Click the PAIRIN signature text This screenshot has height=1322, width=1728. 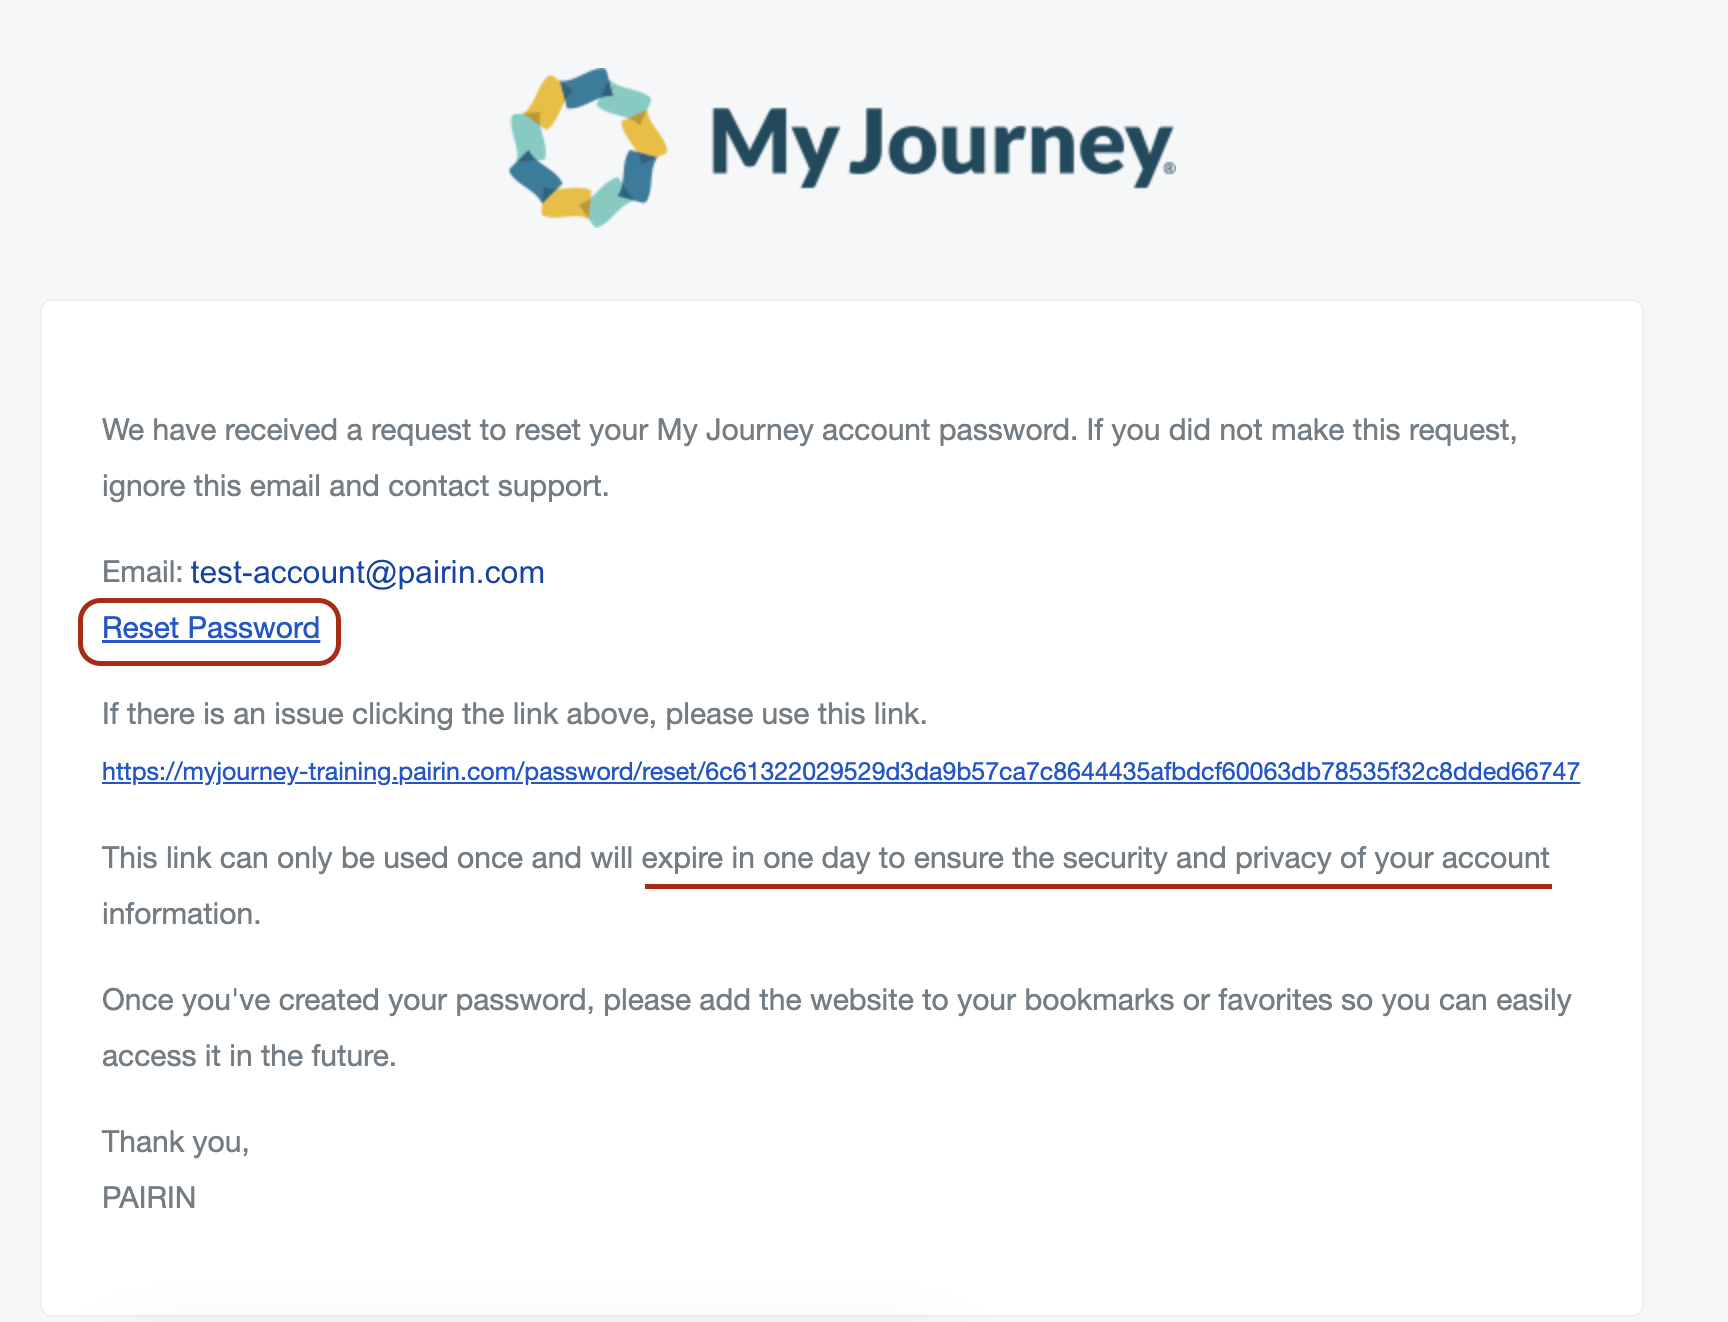[149, 1198]
